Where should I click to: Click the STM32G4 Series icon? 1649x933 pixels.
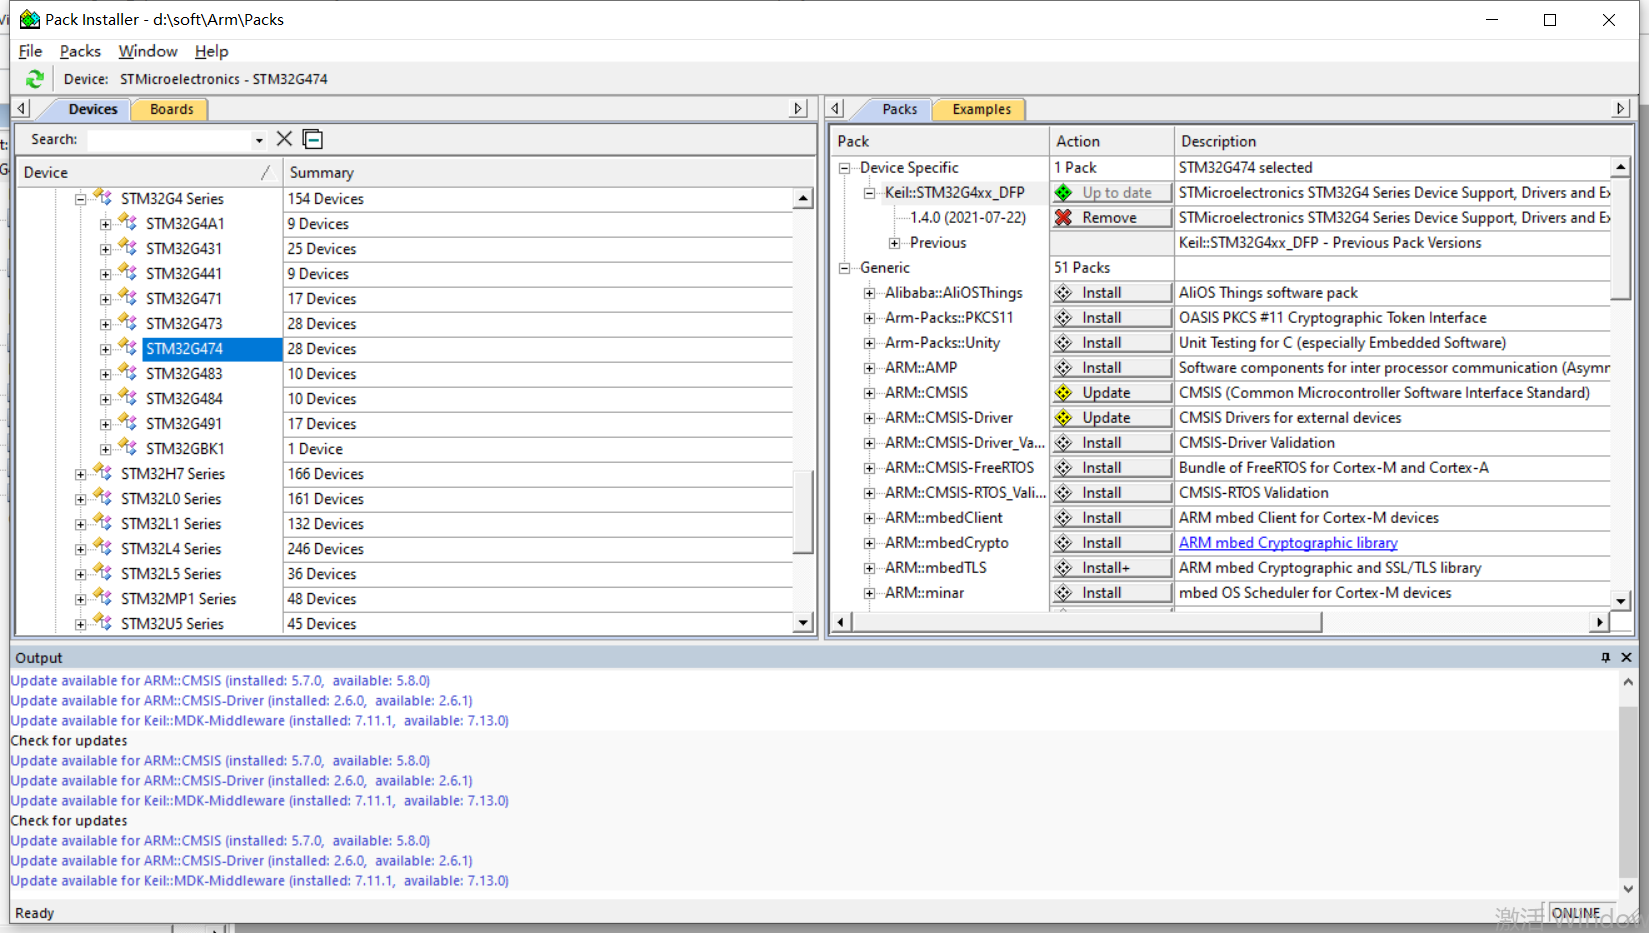102,197
